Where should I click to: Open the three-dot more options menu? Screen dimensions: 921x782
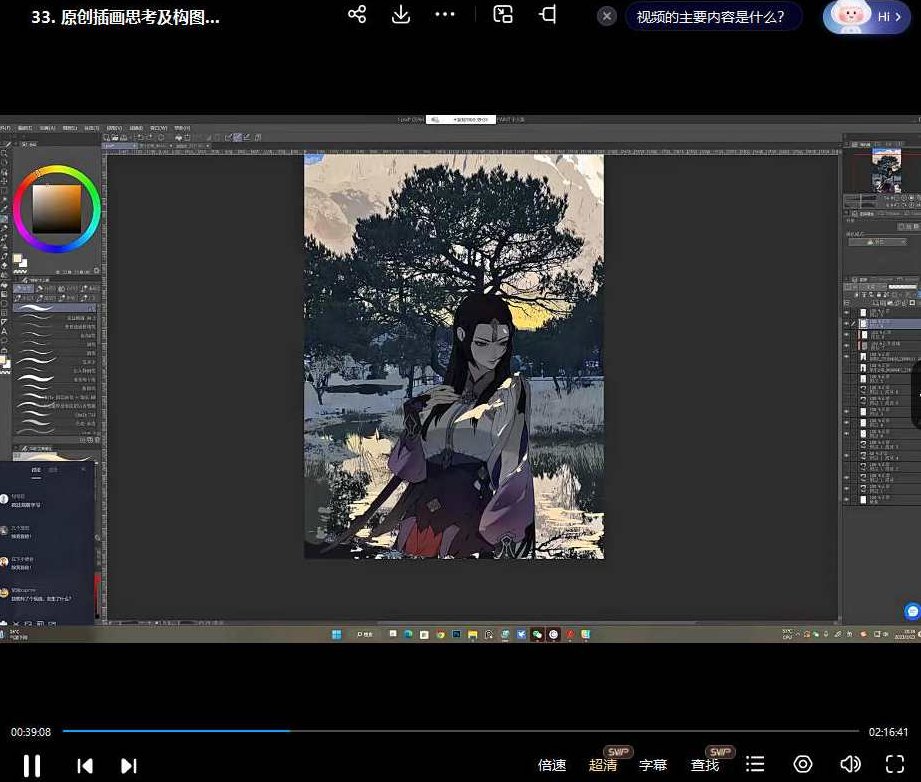[x=445, y=15]
